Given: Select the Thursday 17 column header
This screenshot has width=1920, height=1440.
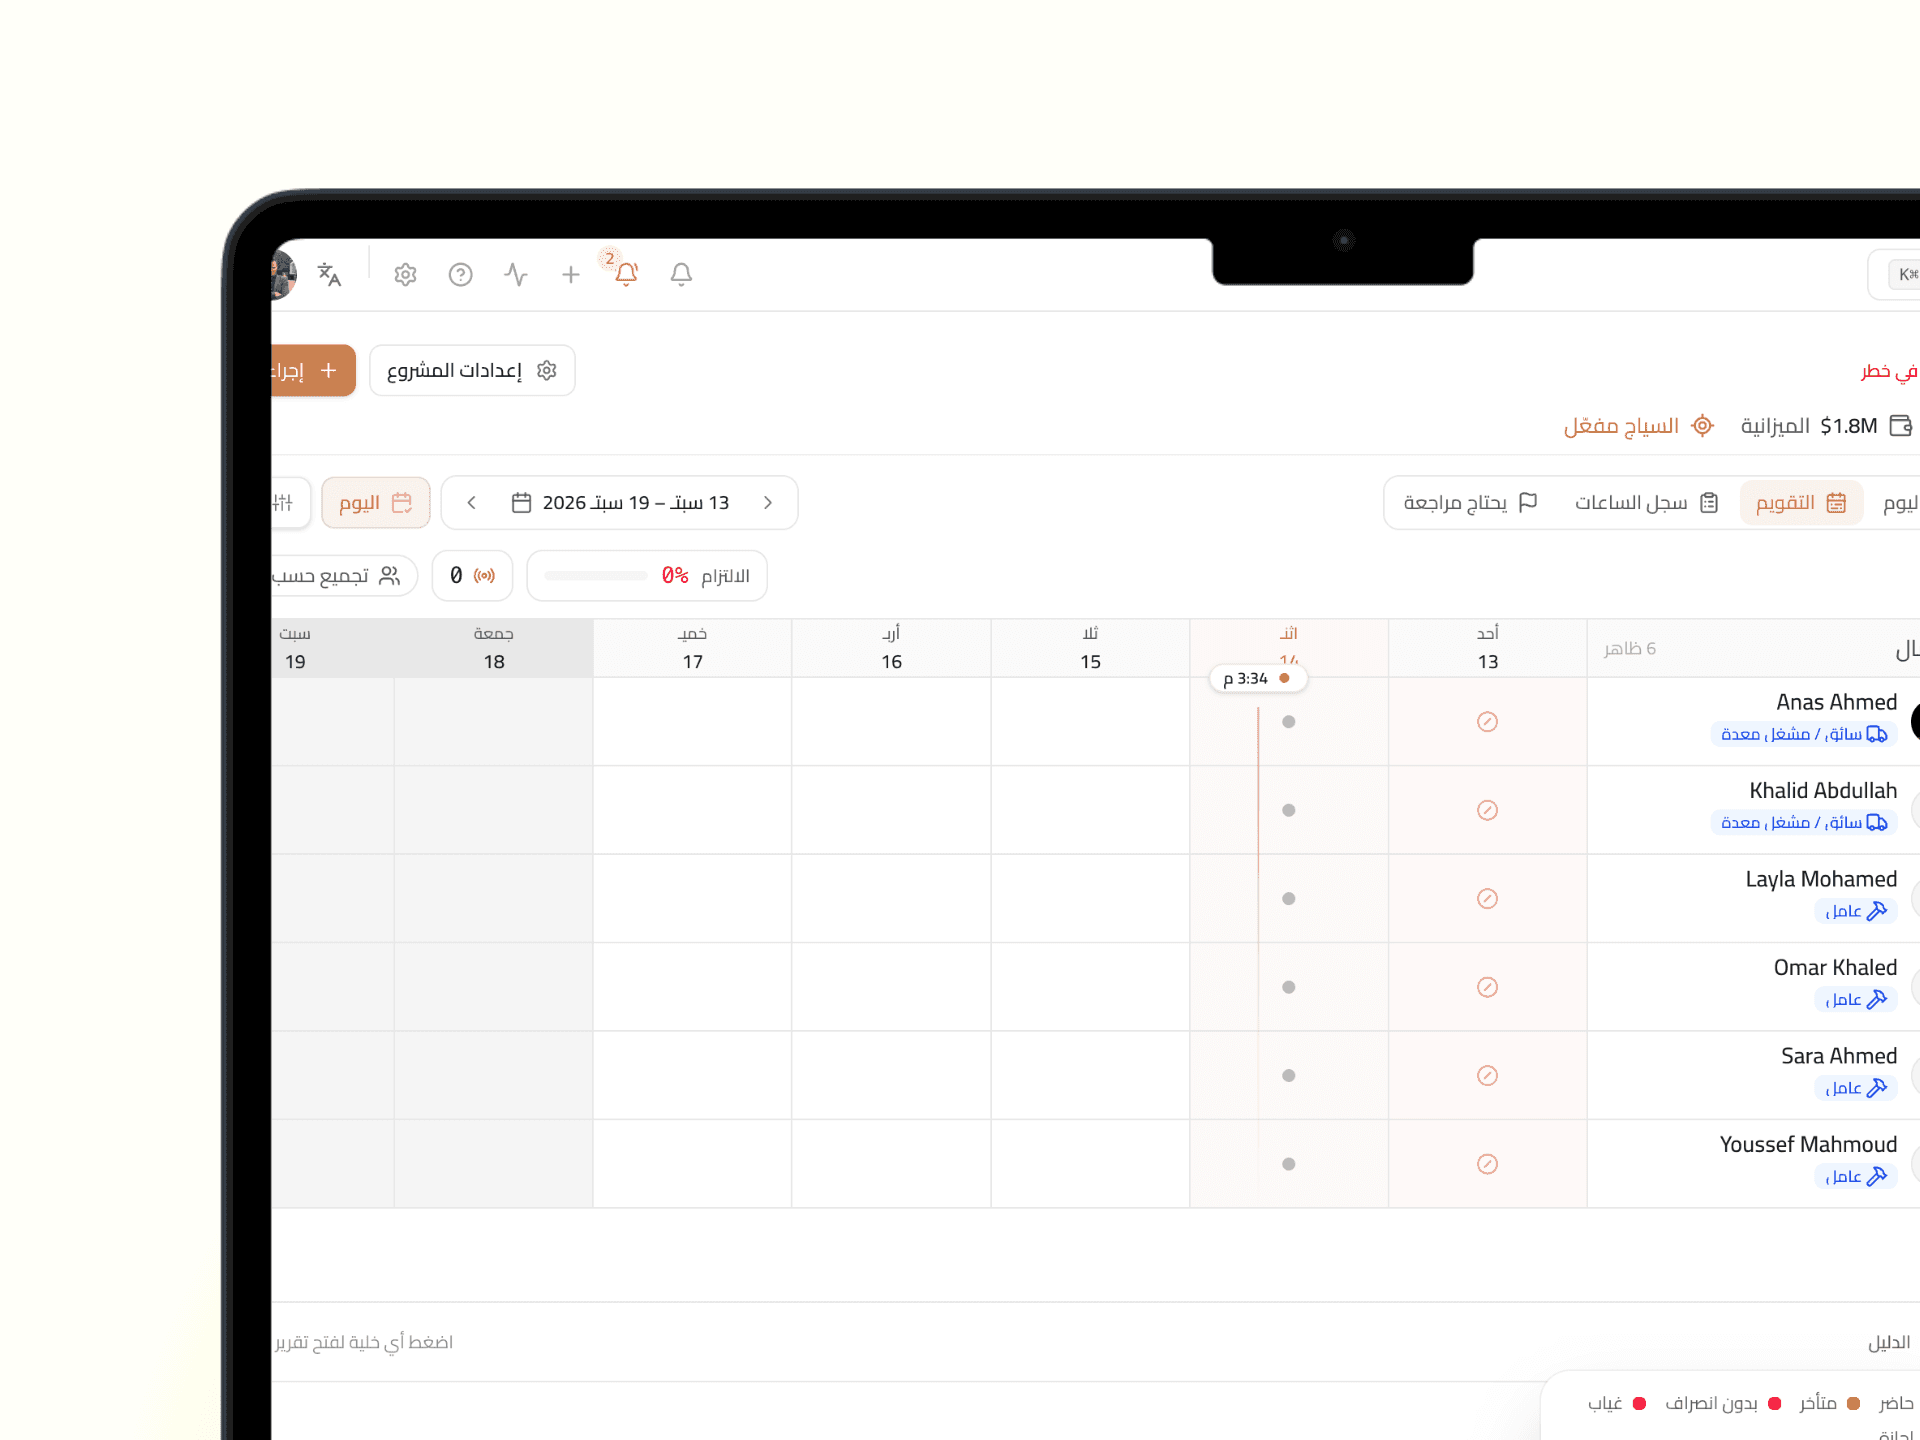Looking at the screenshot, I should pos(692,648).
